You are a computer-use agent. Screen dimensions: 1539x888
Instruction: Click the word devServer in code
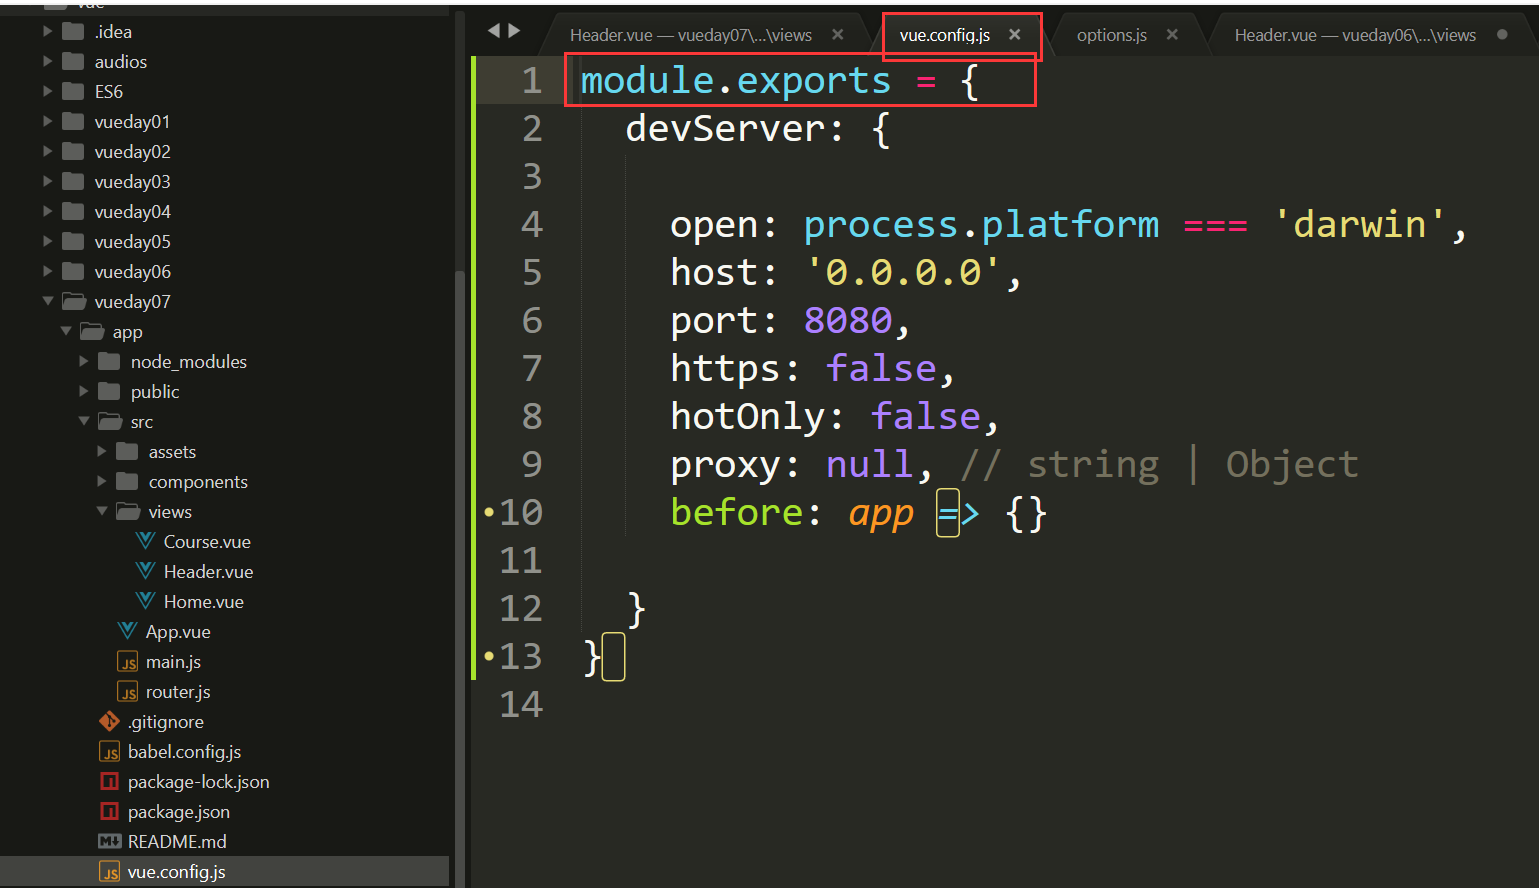pos(725,128)
